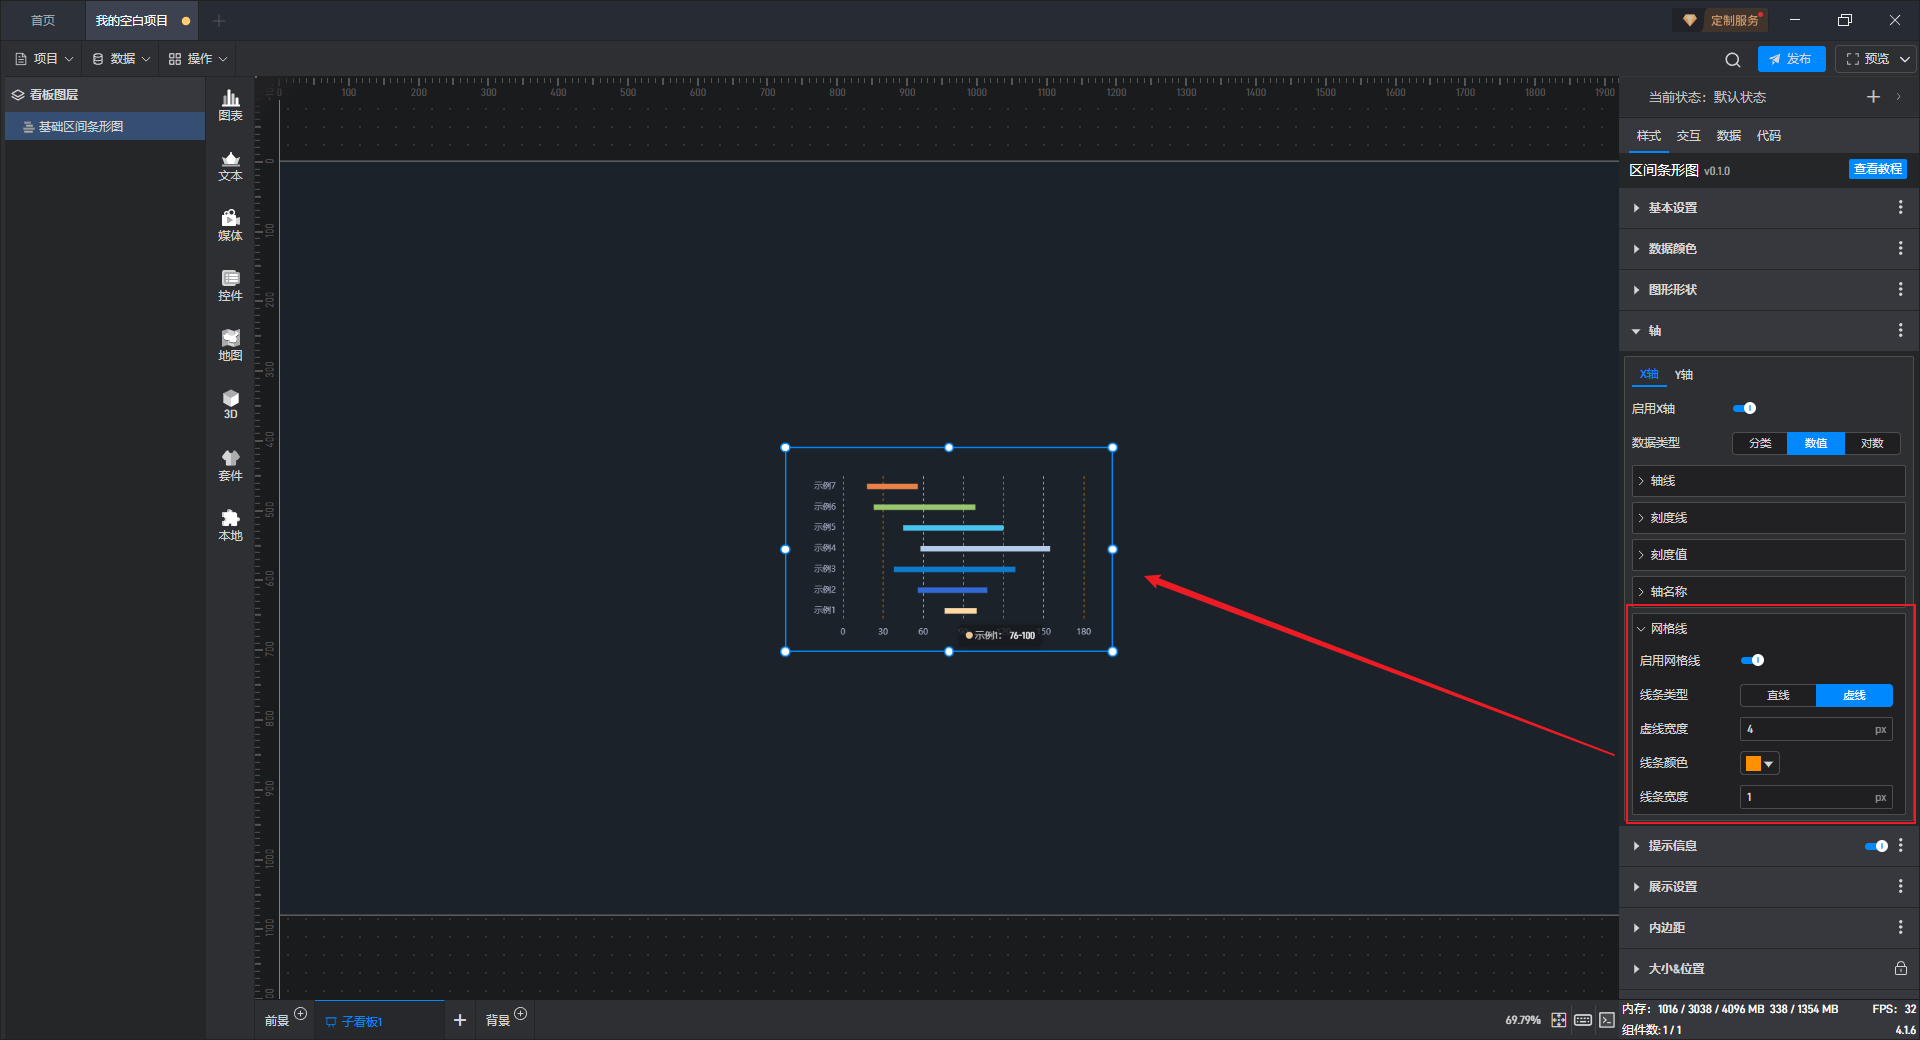
Task: Select the 媒体 media component icon
Action: click(x=230, y=225)
